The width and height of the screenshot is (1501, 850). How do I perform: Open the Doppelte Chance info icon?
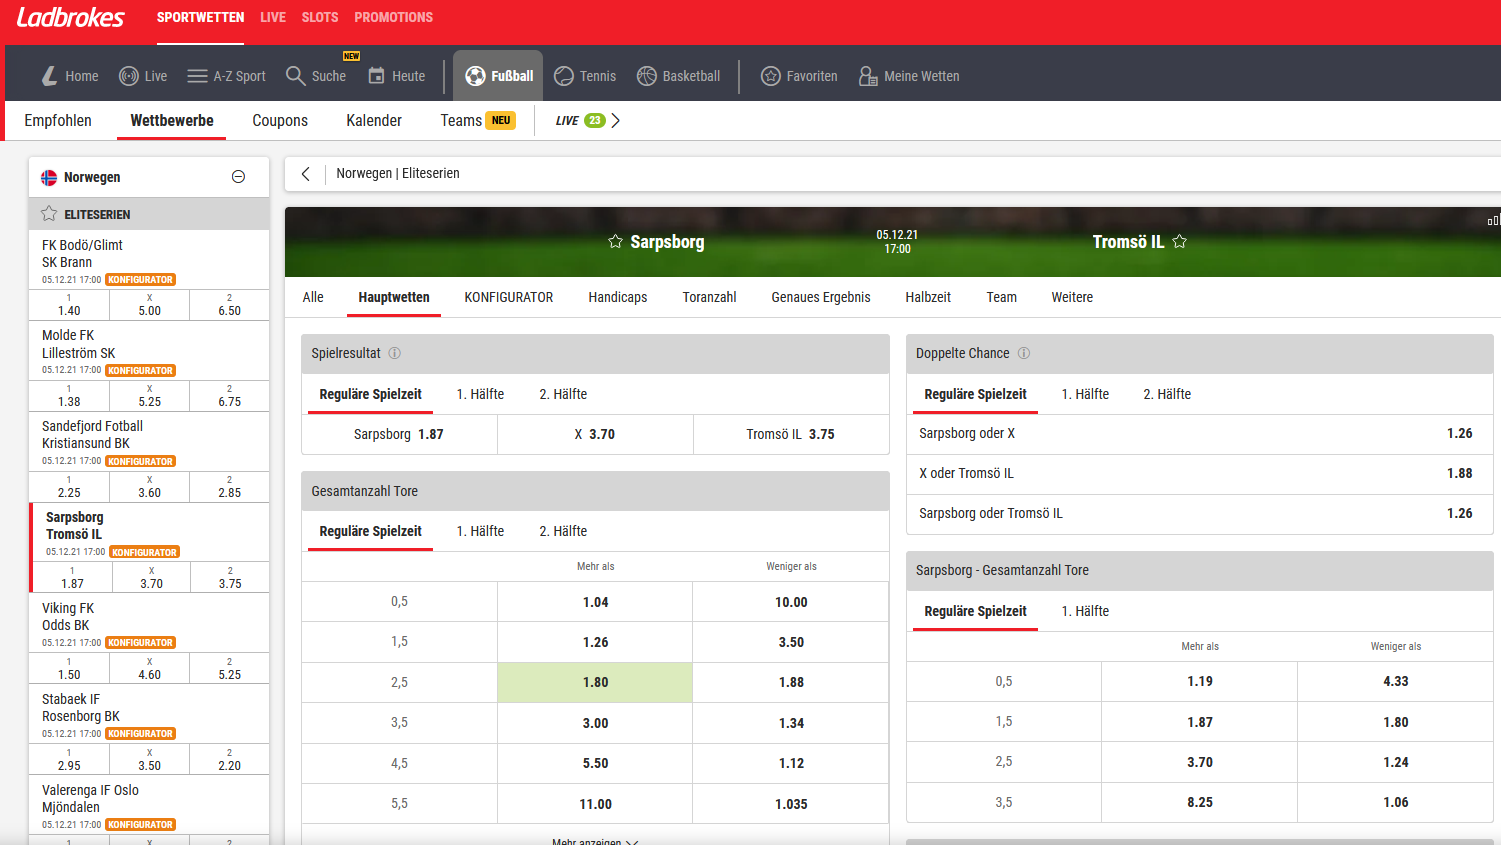point(1024,353)
